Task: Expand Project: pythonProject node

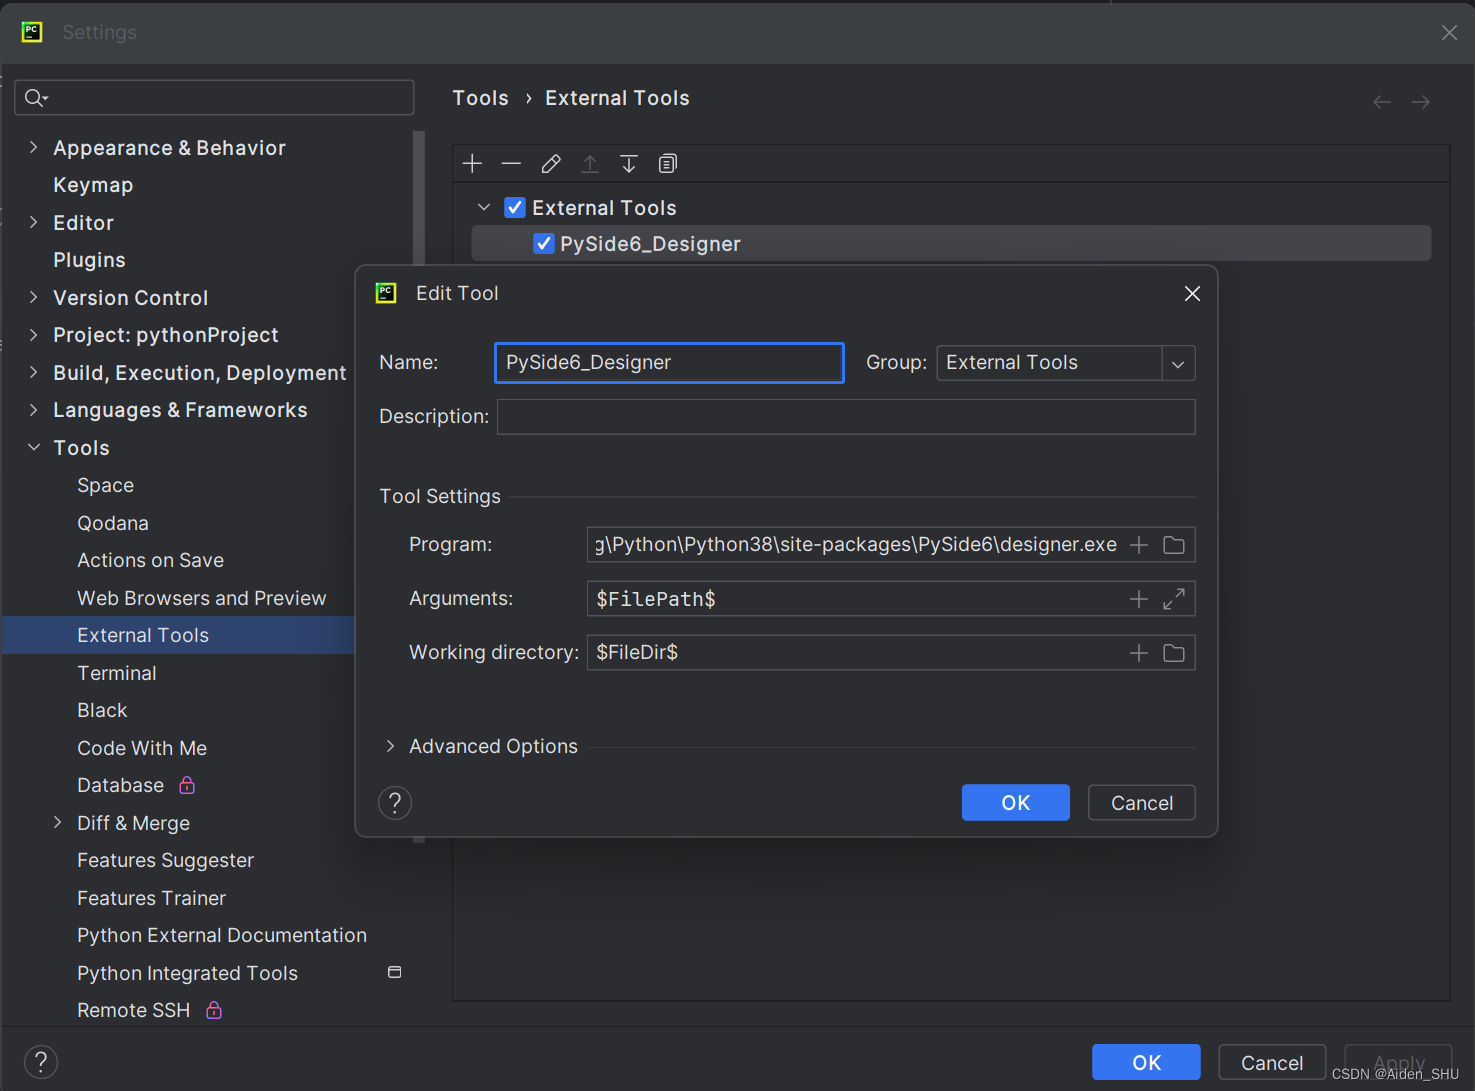Action: tap(33, 335)
